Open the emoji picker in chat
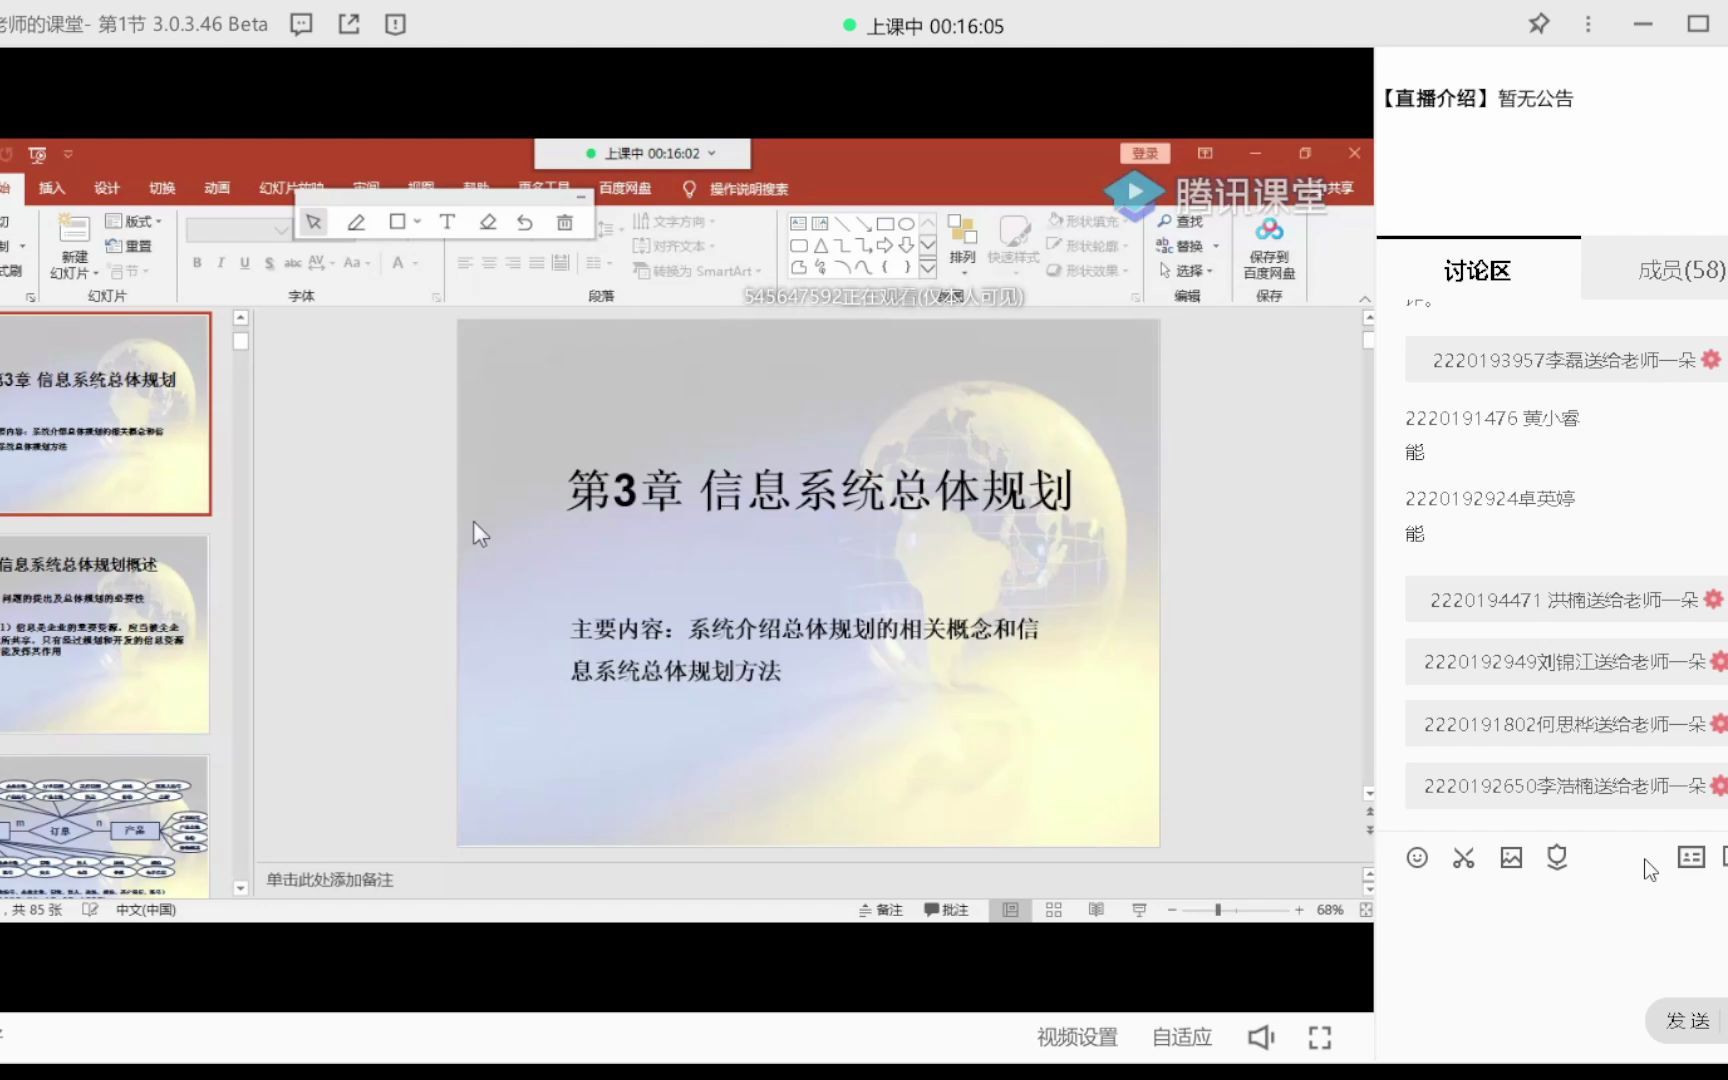Screen dimensions: 1728x1080 (x=1417, y=857)
